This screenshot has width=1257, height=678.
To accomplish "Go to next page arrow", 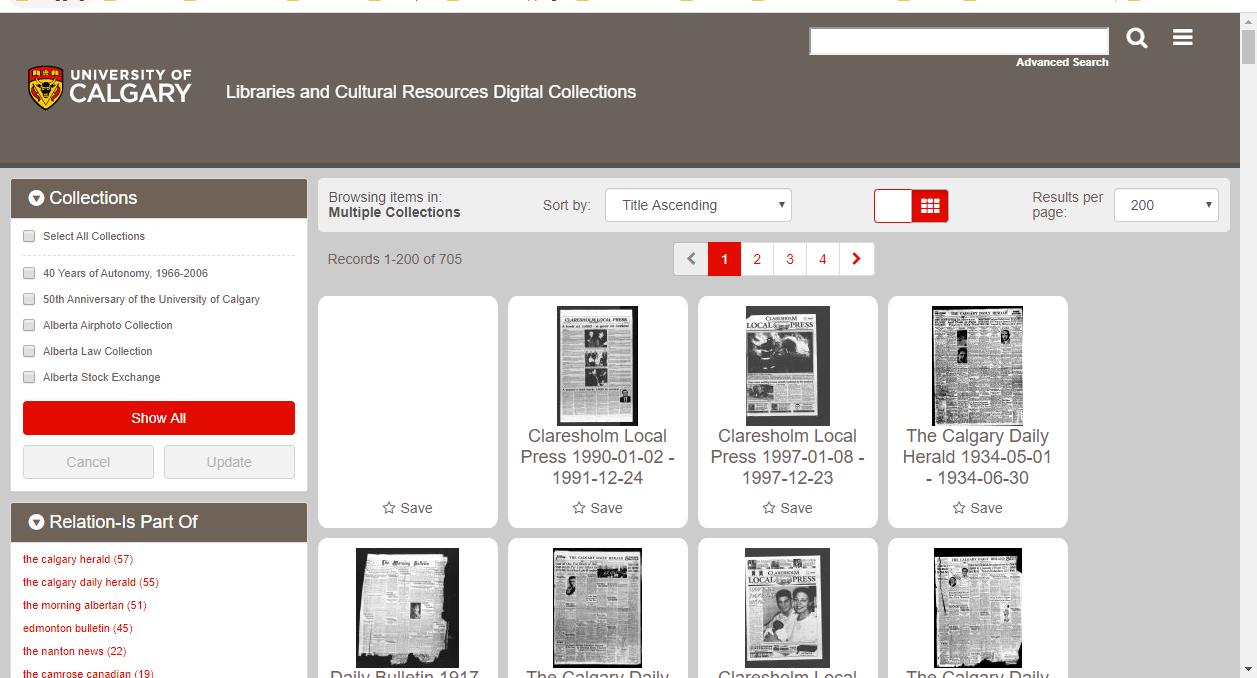I will [856, 259].
